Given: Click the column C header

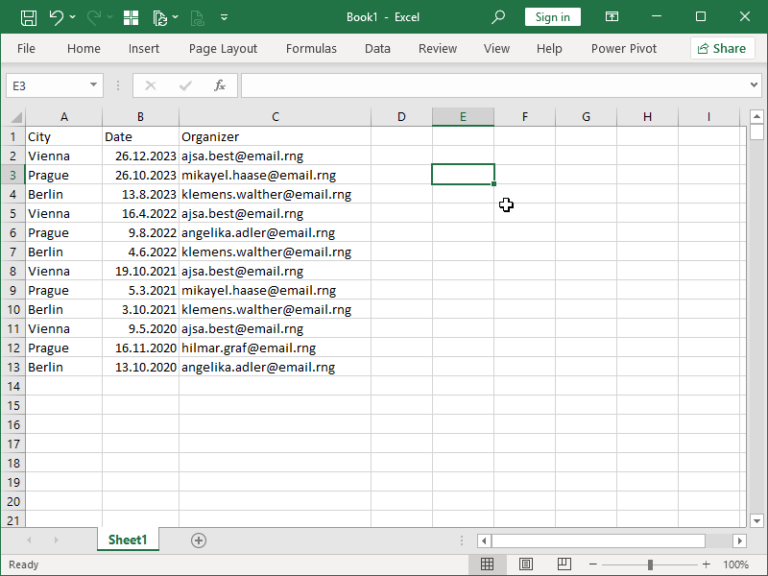Looking at the screenshot, I should point(275,117).
